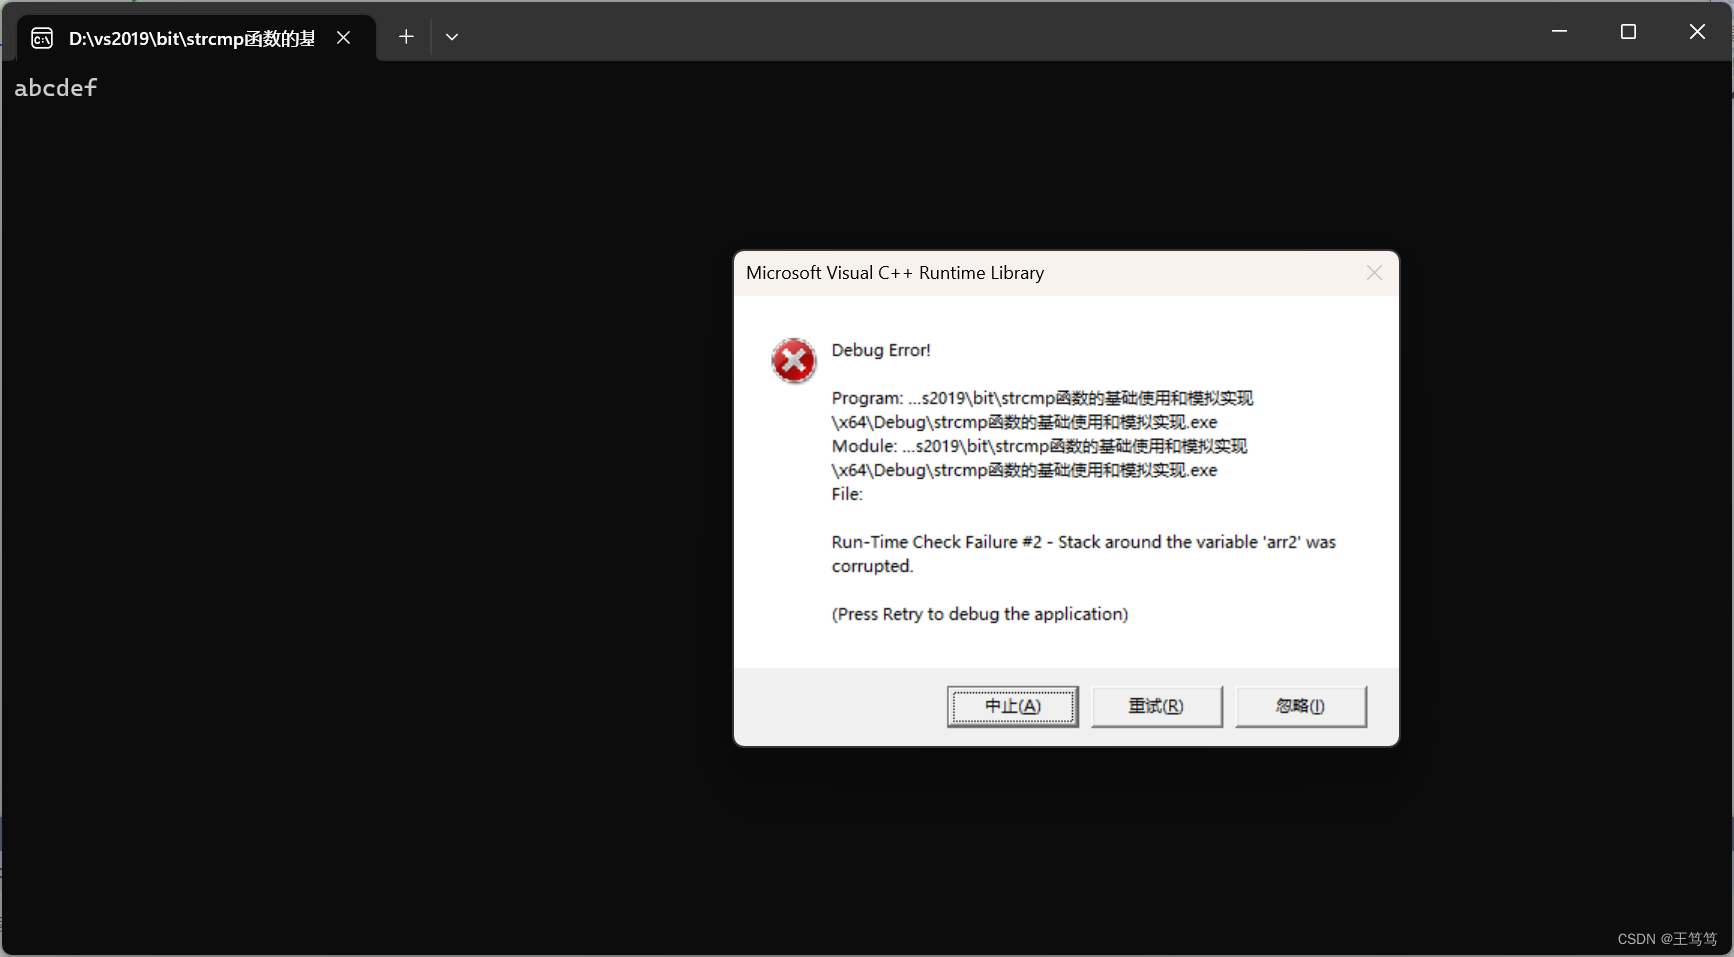Select the strcmp terminal tab
1734x957 pixels.
[196, 38]
